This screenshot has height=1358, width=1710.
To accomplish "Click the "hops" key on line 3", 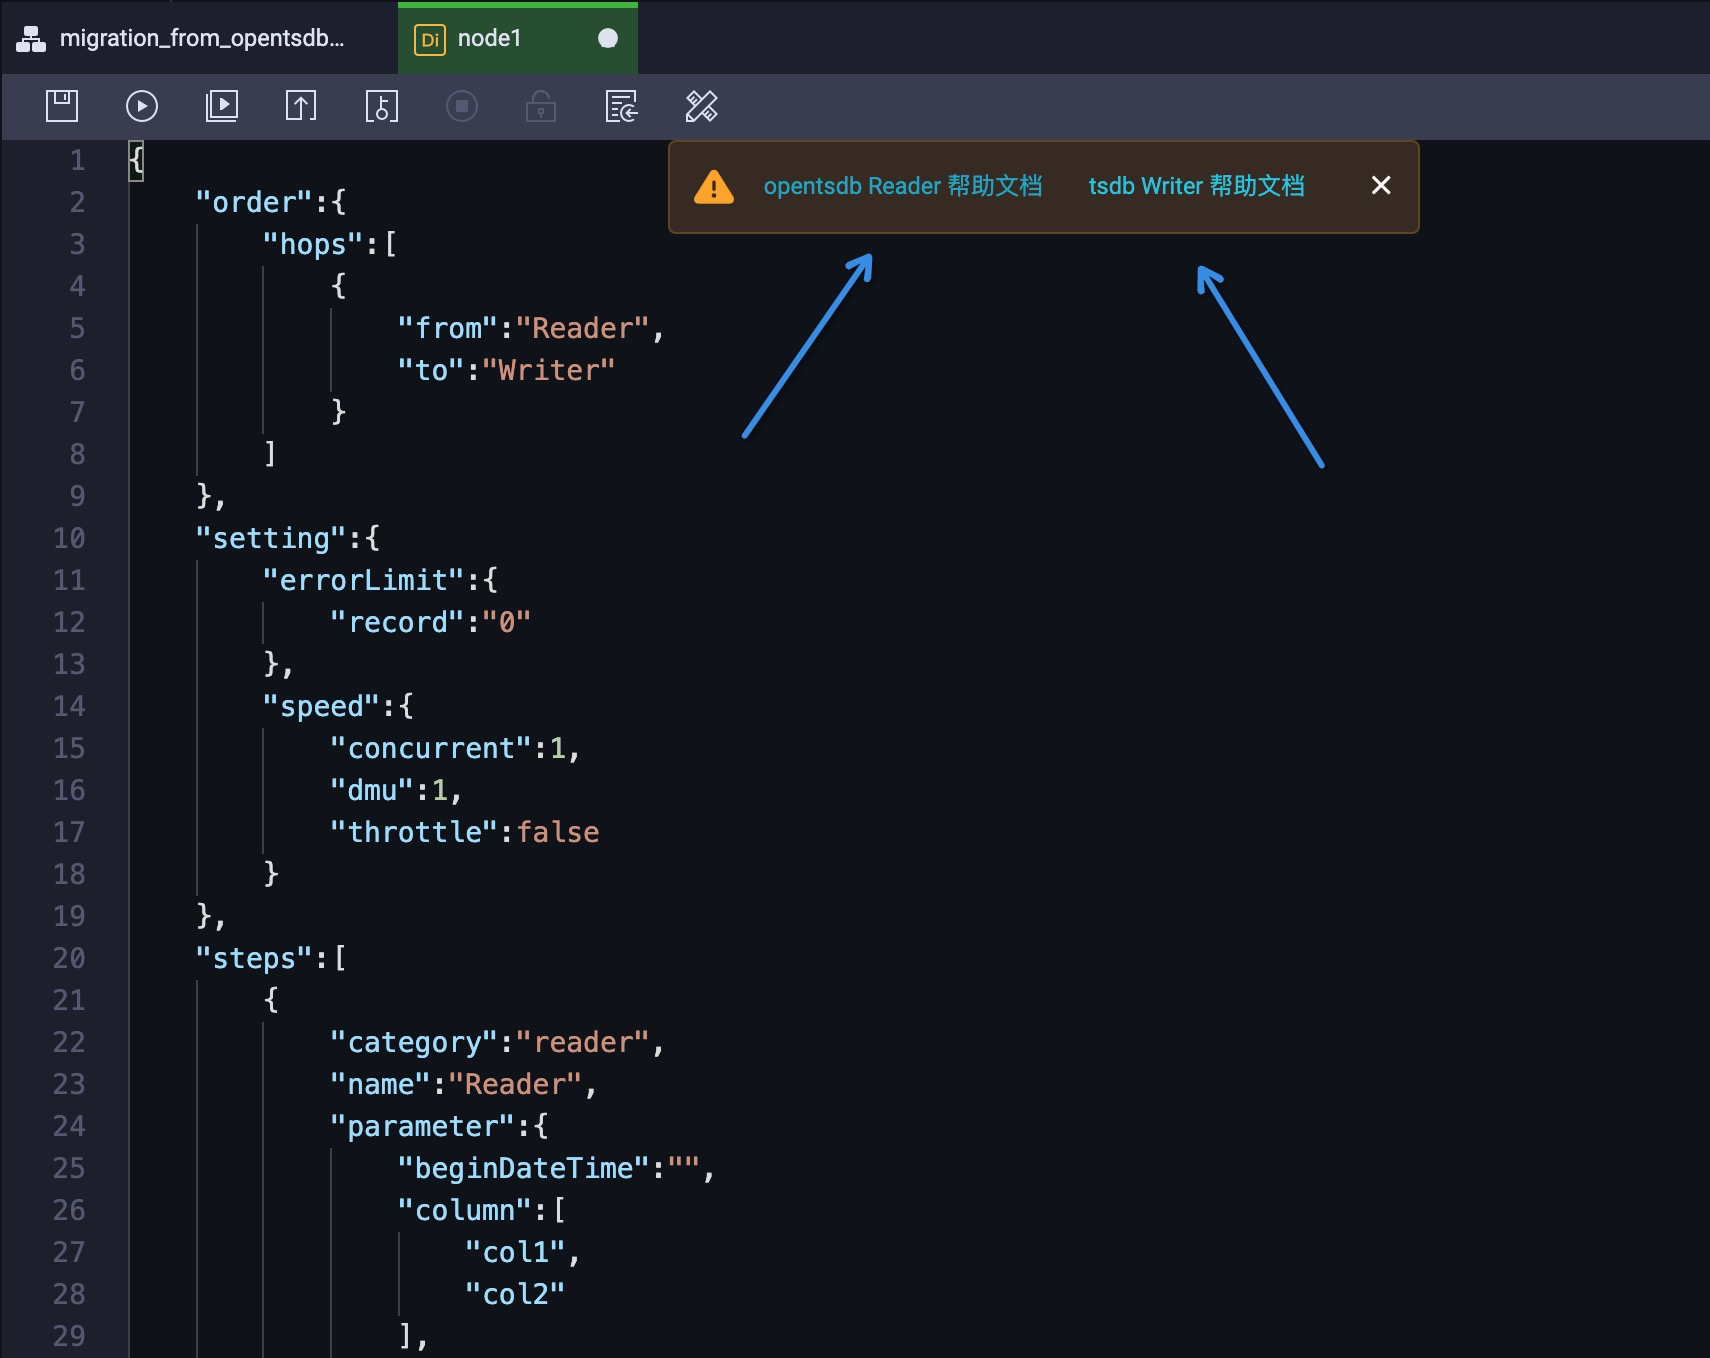I will 313,244.
